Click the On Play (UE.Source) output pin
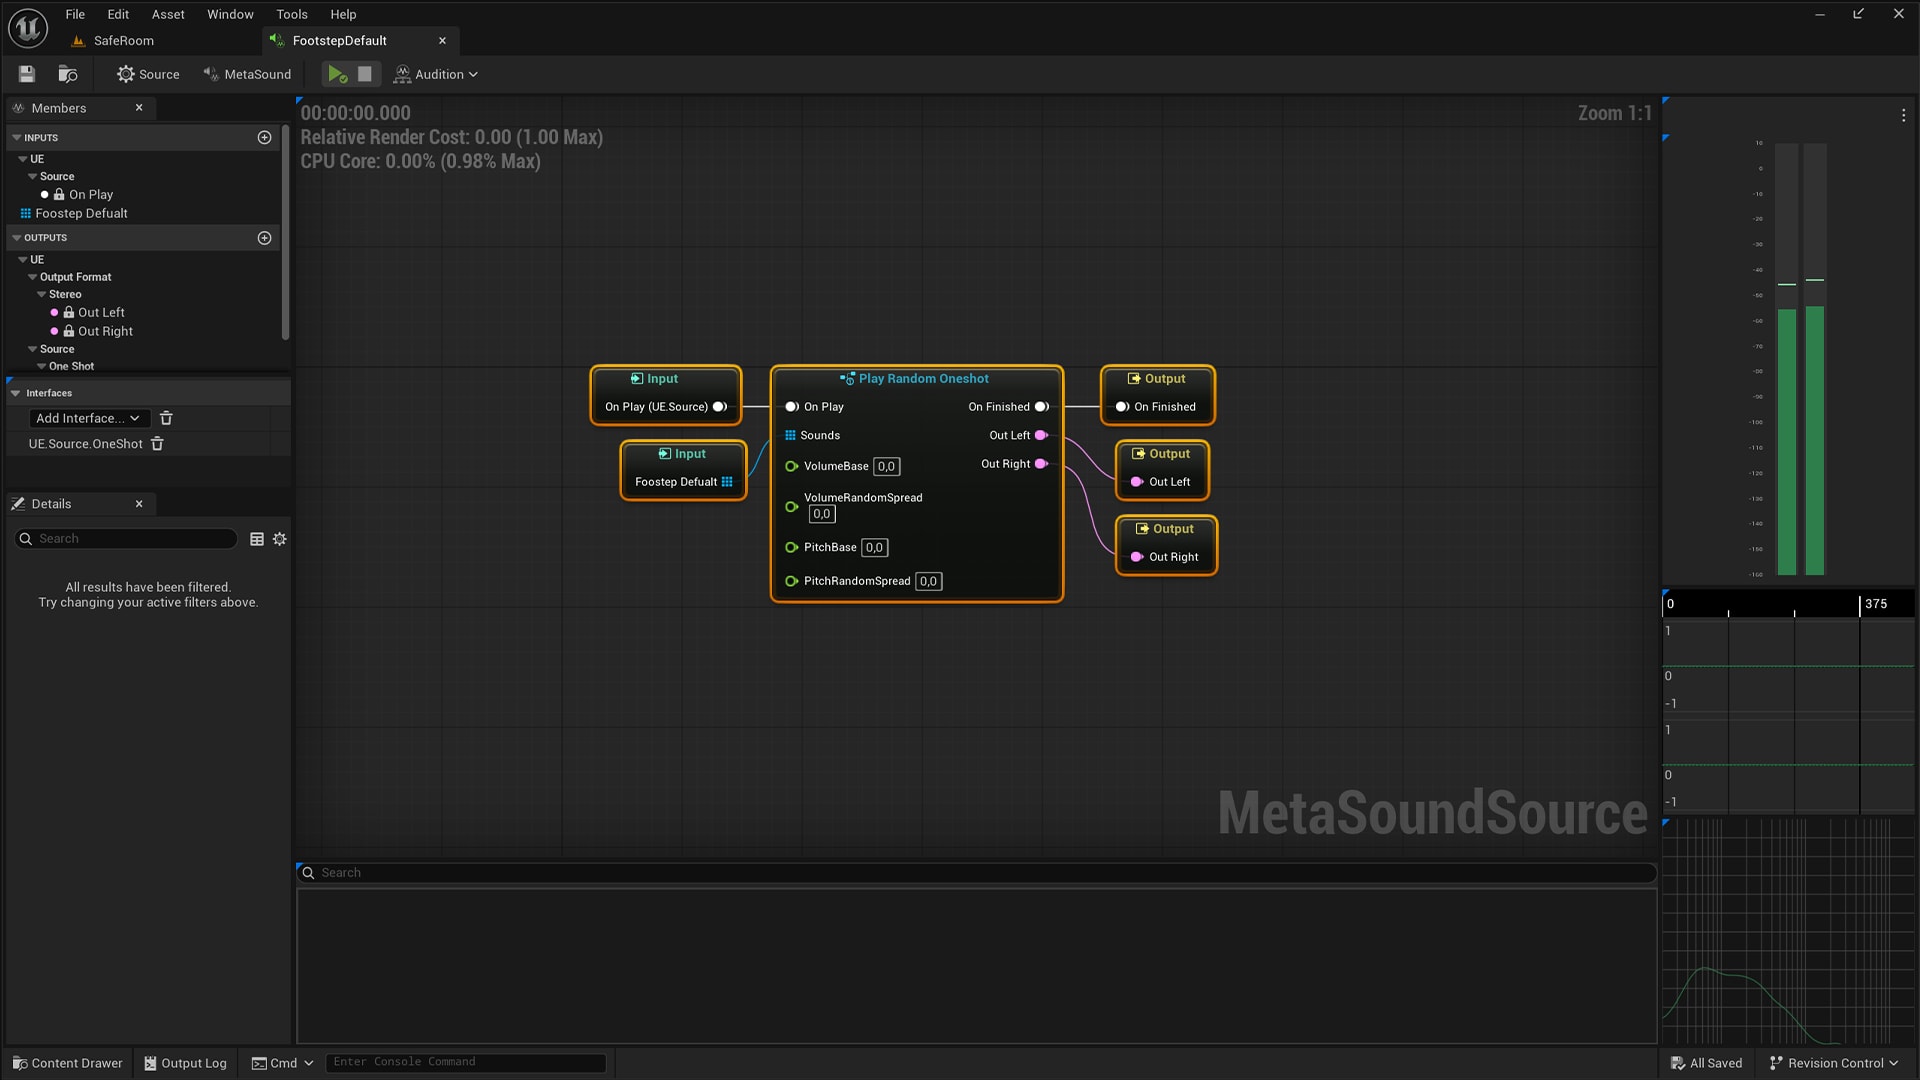The height and width of the screenshot is (1080, 1920). (719, 407)
